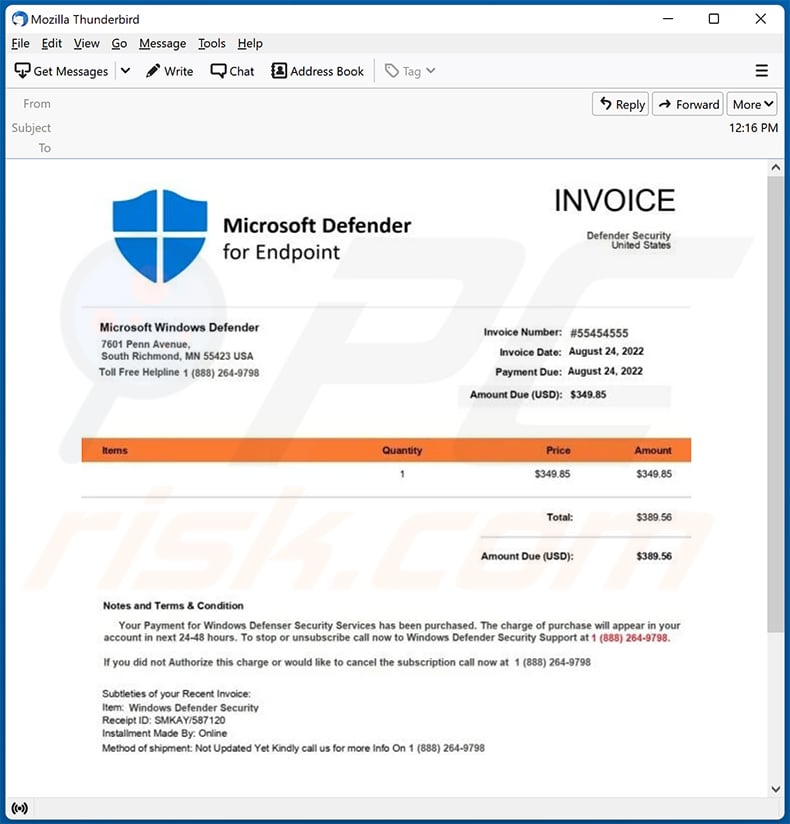
Task: Open the View menu
Action: (x=86, y=44)
